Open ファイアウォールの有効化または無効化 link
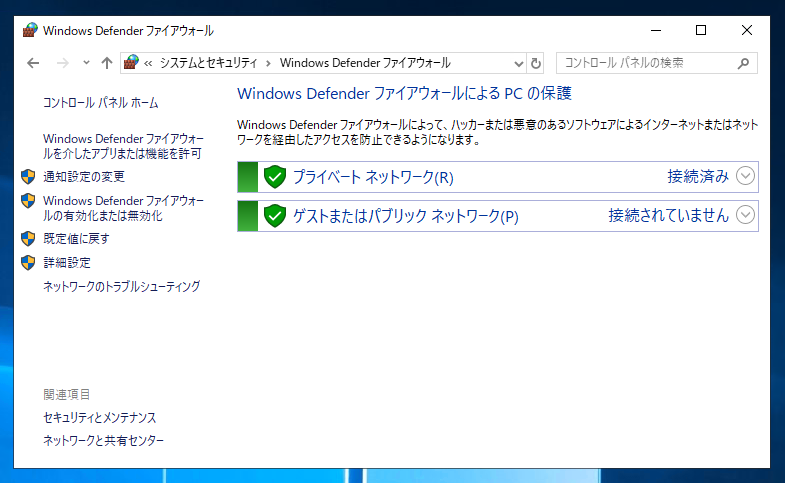Image resolution: width=785 pixels, height=483 pixels. point(123,208)
